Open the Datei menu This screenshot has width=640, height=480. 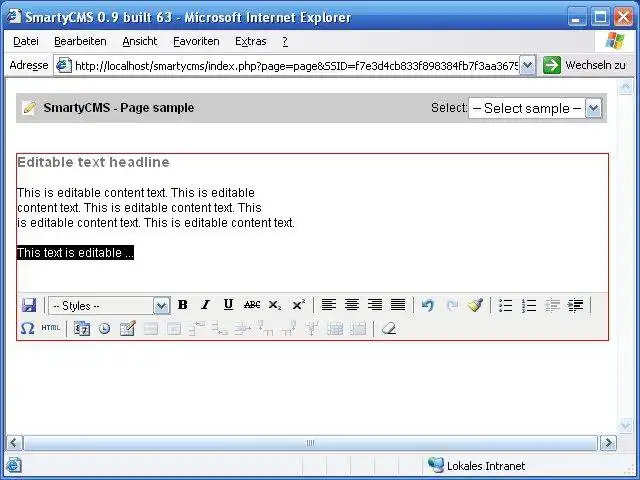tap(26, 41)
